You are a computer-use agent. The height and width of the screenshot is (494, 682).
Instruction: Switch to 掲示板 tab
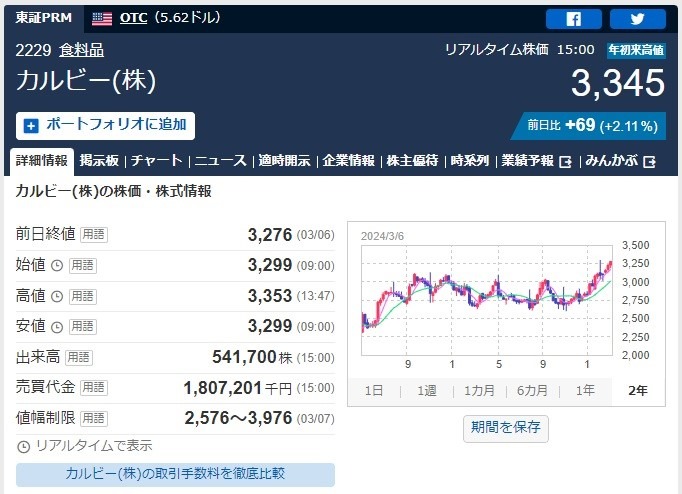tap(99, 161)
